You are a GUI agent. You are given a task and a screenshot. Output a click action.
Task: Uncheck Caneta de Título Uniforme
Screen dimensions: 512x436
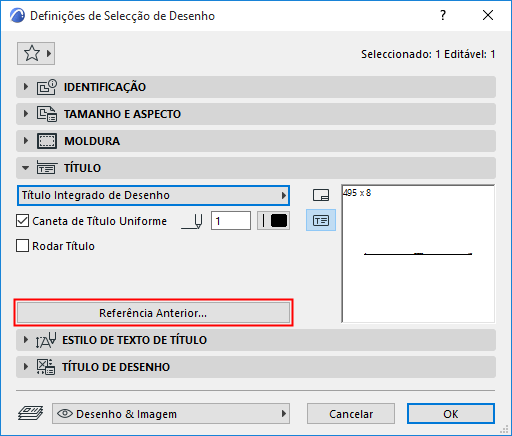tap(22, 221)
